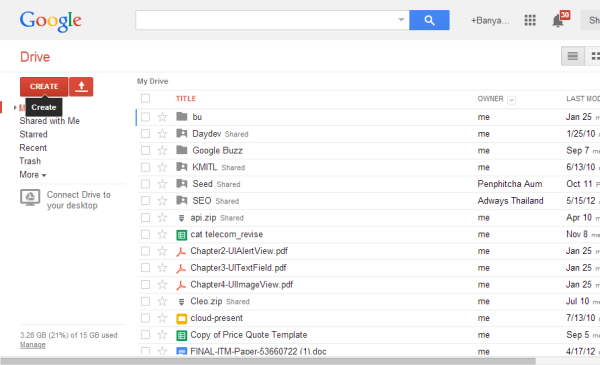Open the Google apps grid
This screenshot has width=600, height=365.
pos(530,20)
